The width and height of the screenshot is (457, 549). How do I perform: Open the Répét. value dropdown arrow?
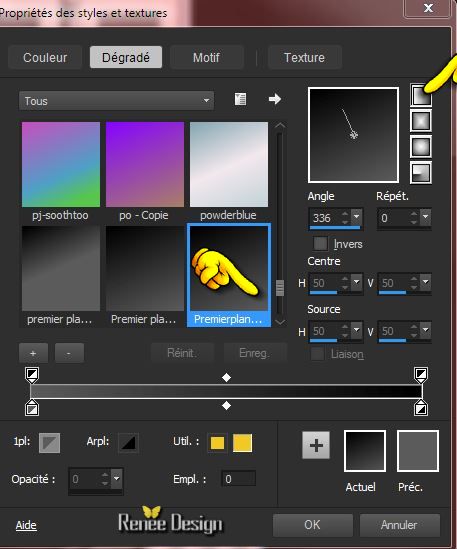click(425, 217)
